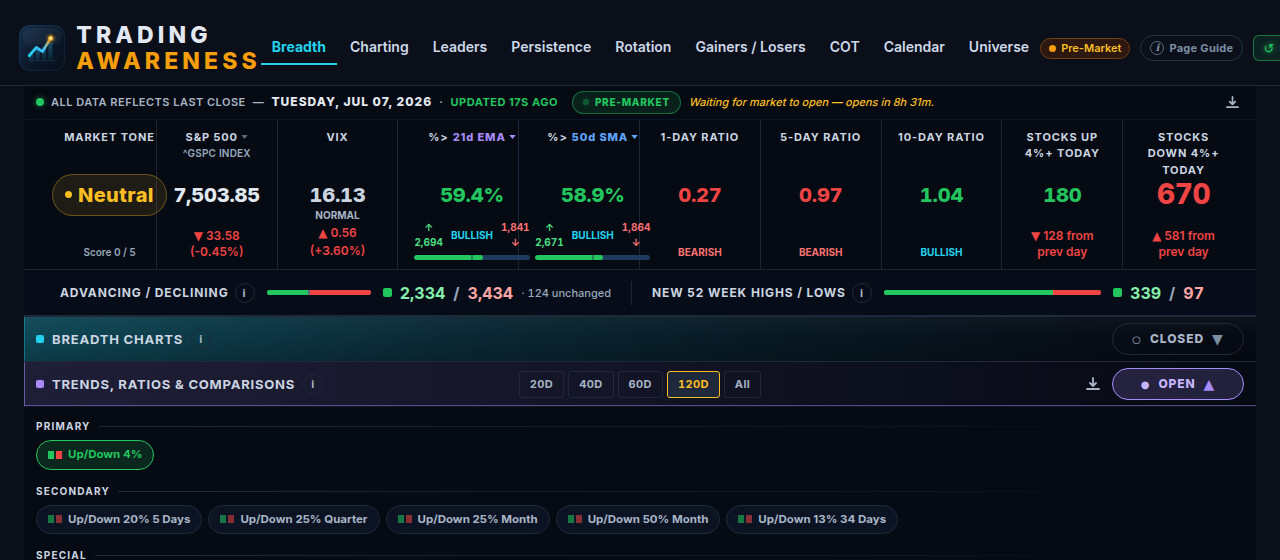Screen dimensions: 1280x560
Task: Click the 58.9% above 50d SMA value
Action: click(x=592, y=195)
